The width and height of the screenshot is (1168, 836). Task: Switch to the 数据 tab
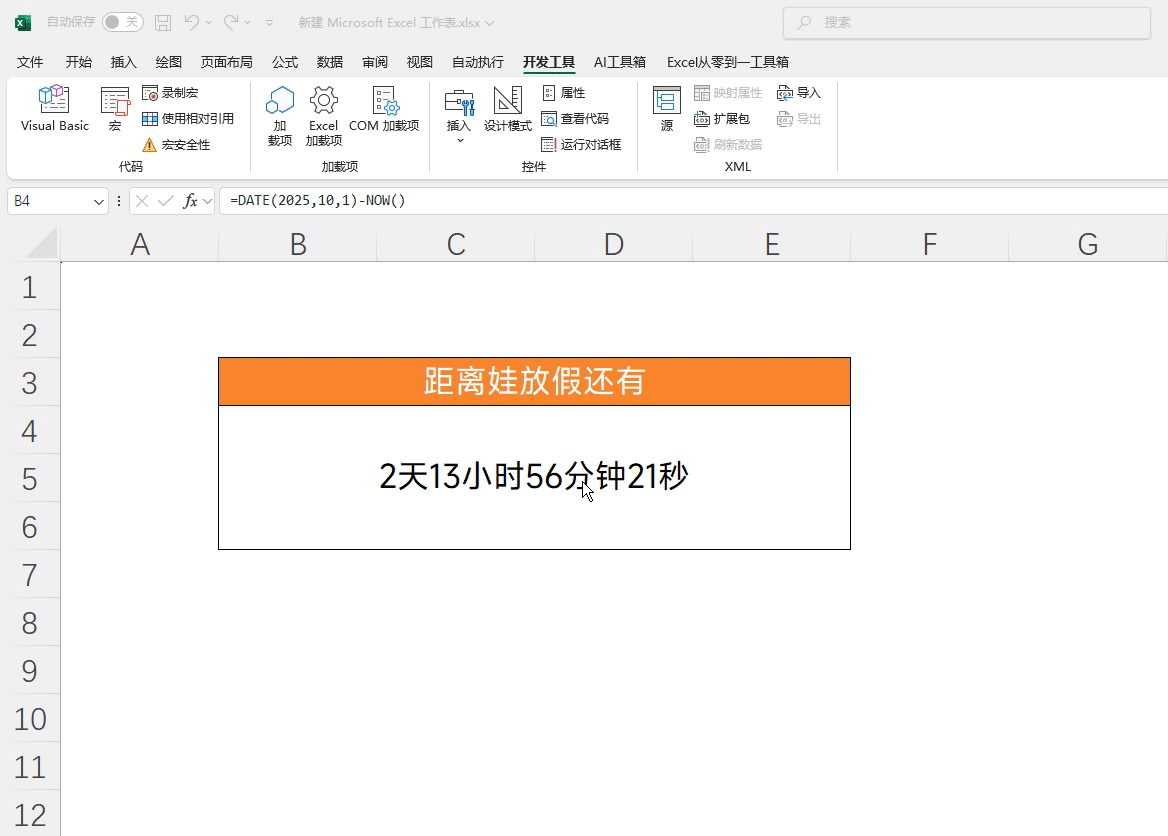point(329,62)
